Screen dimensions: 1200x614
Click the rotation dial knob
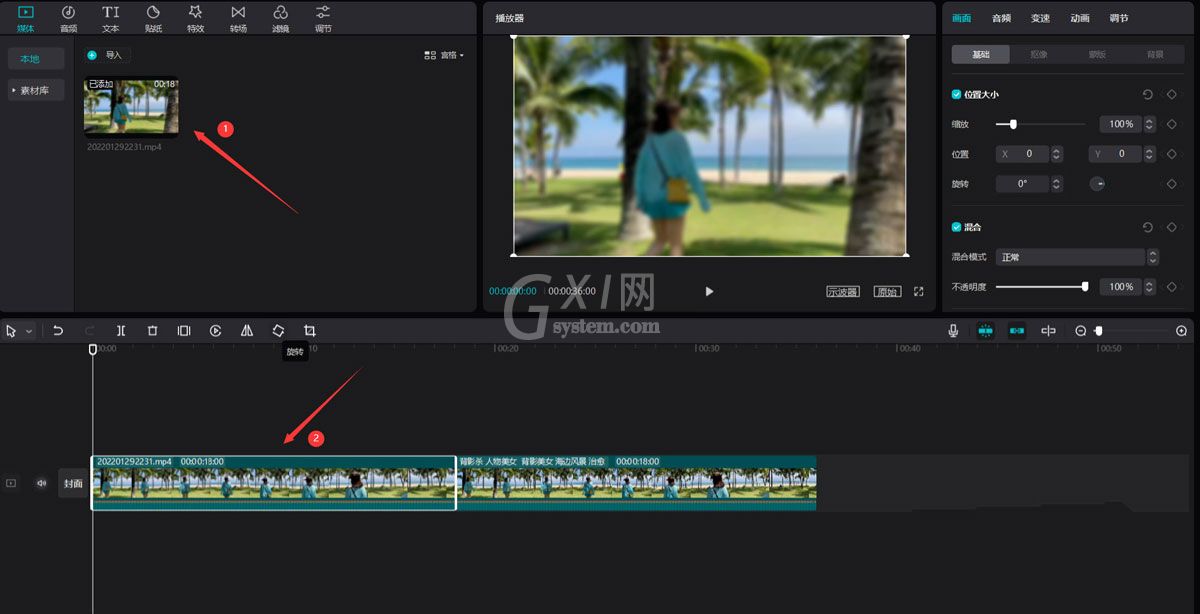(1097, 184)
